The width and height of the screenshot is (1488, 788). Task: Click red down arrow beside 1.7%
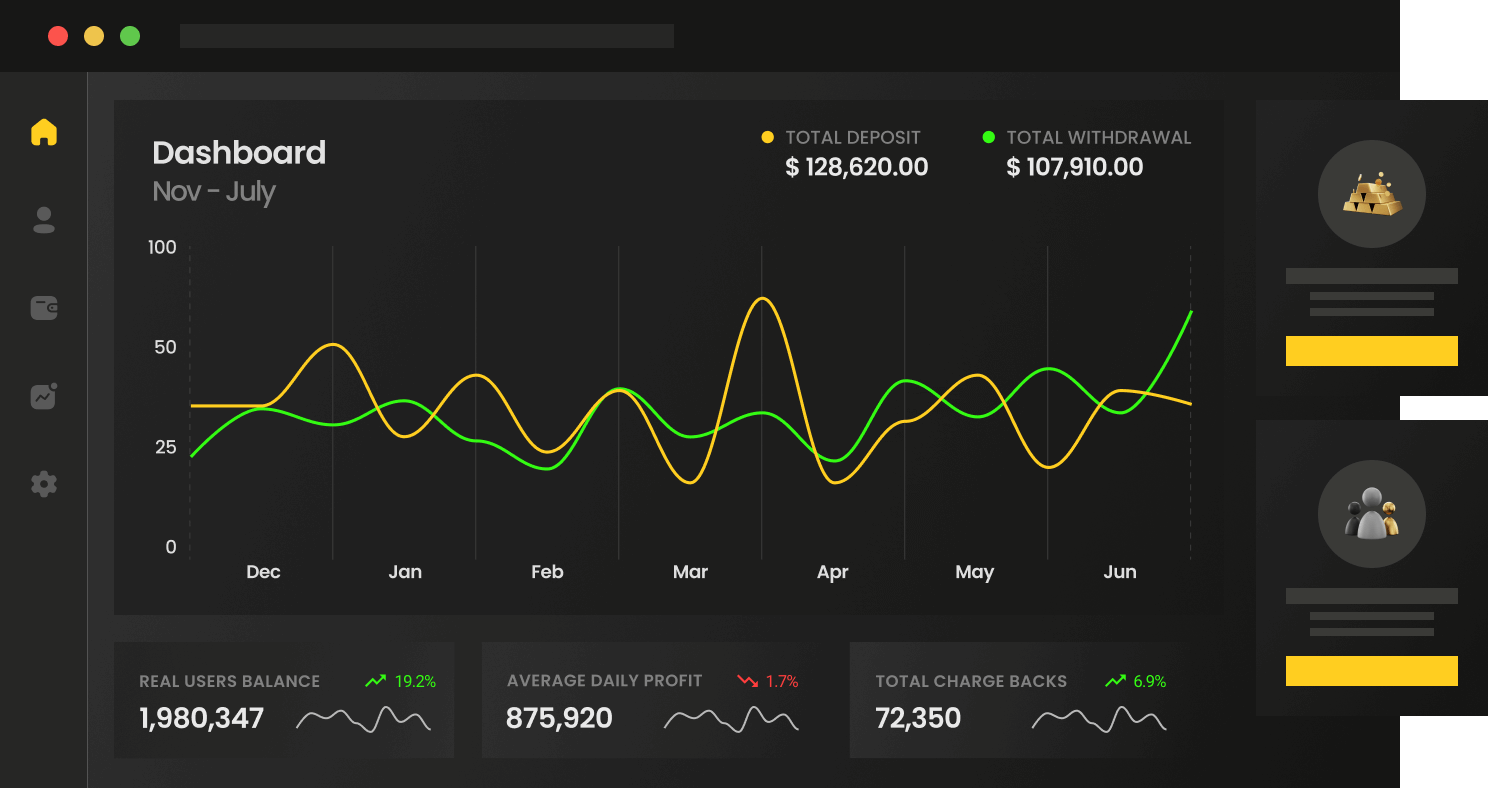pyautogui.click(x=747, y=681)
